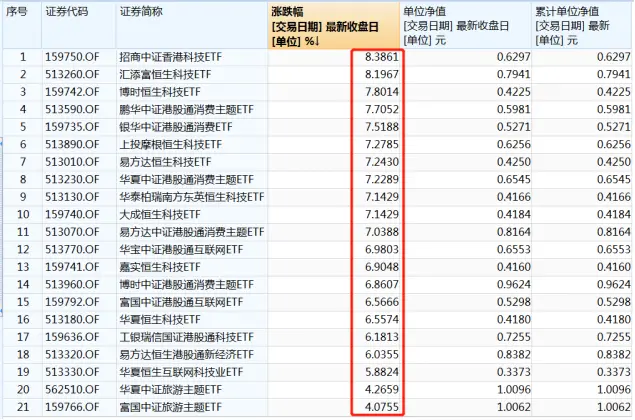The width and height of the screenshot is (635, 420).
Task: Click the 6.9803 change value
Action: [x=381, y=249]
